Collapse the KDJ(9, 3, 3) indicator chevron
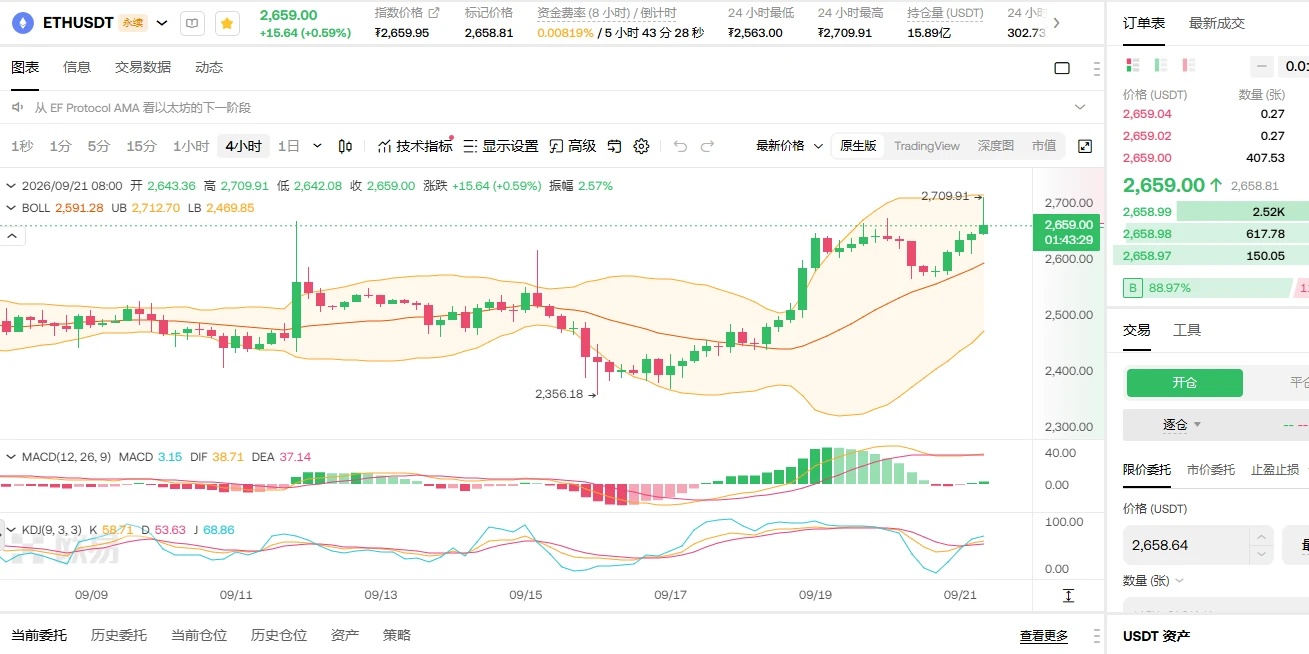This screenshot has height=654, width=1309. tap(11, 529)
